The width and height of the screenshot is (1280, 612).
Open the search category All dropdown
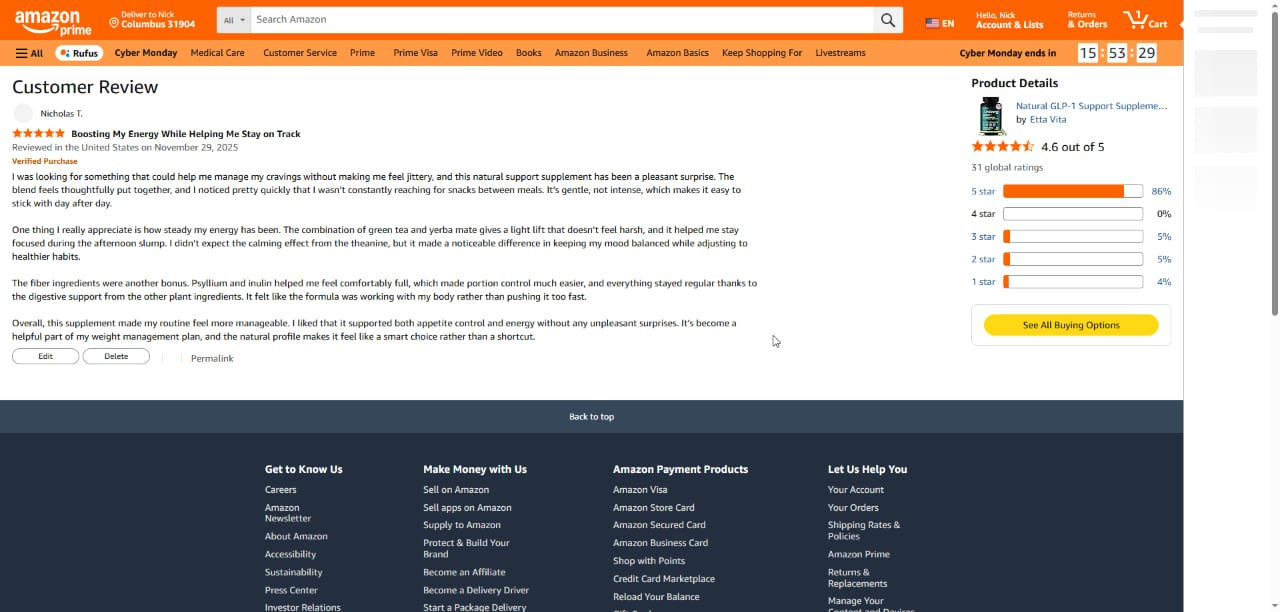(x=234, y=20)
